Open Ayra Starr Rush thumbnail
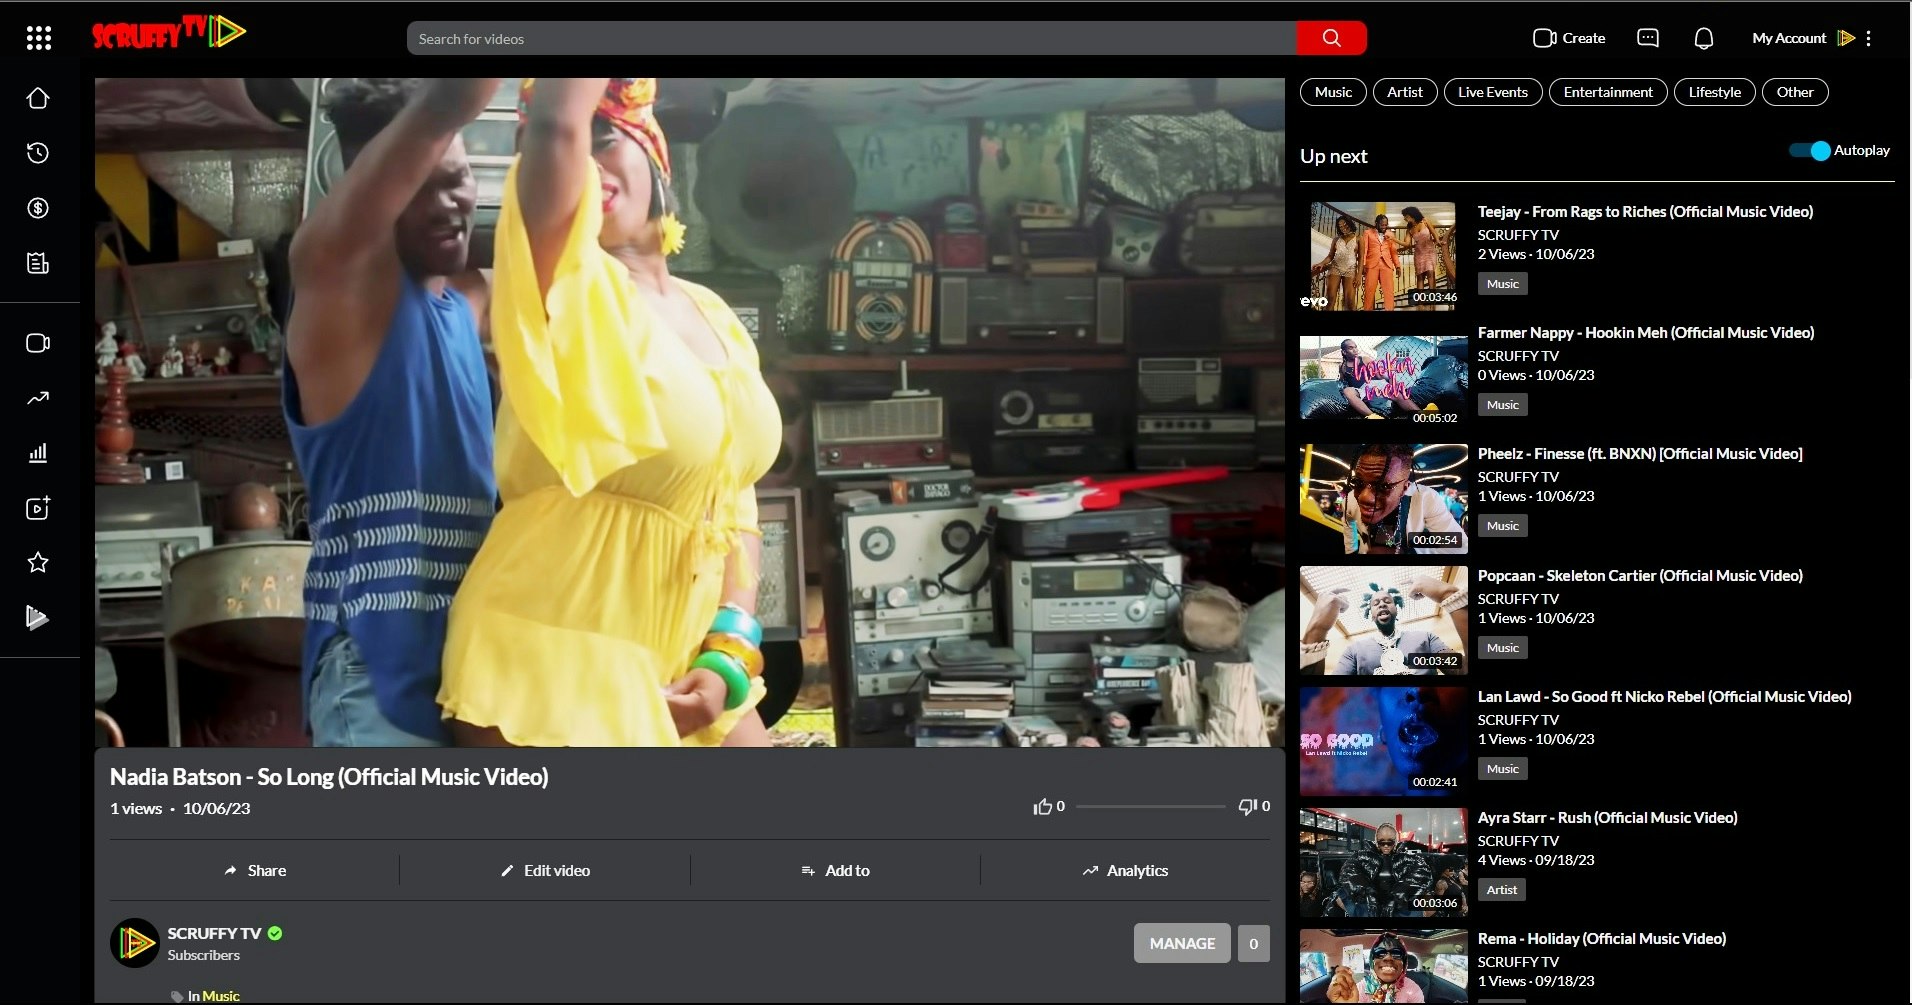The image size is (1912, 1005). point(1384,862)
